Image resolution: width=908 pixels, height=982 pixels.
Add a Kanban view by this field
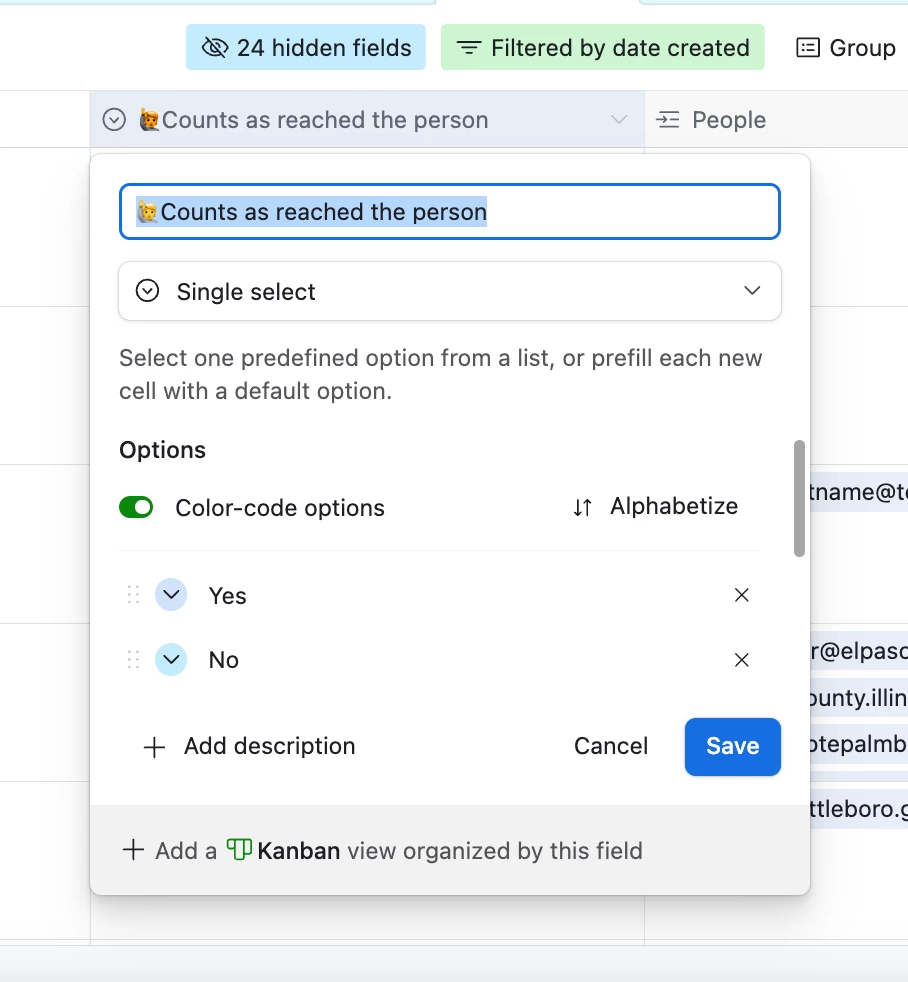coord(382,851)
